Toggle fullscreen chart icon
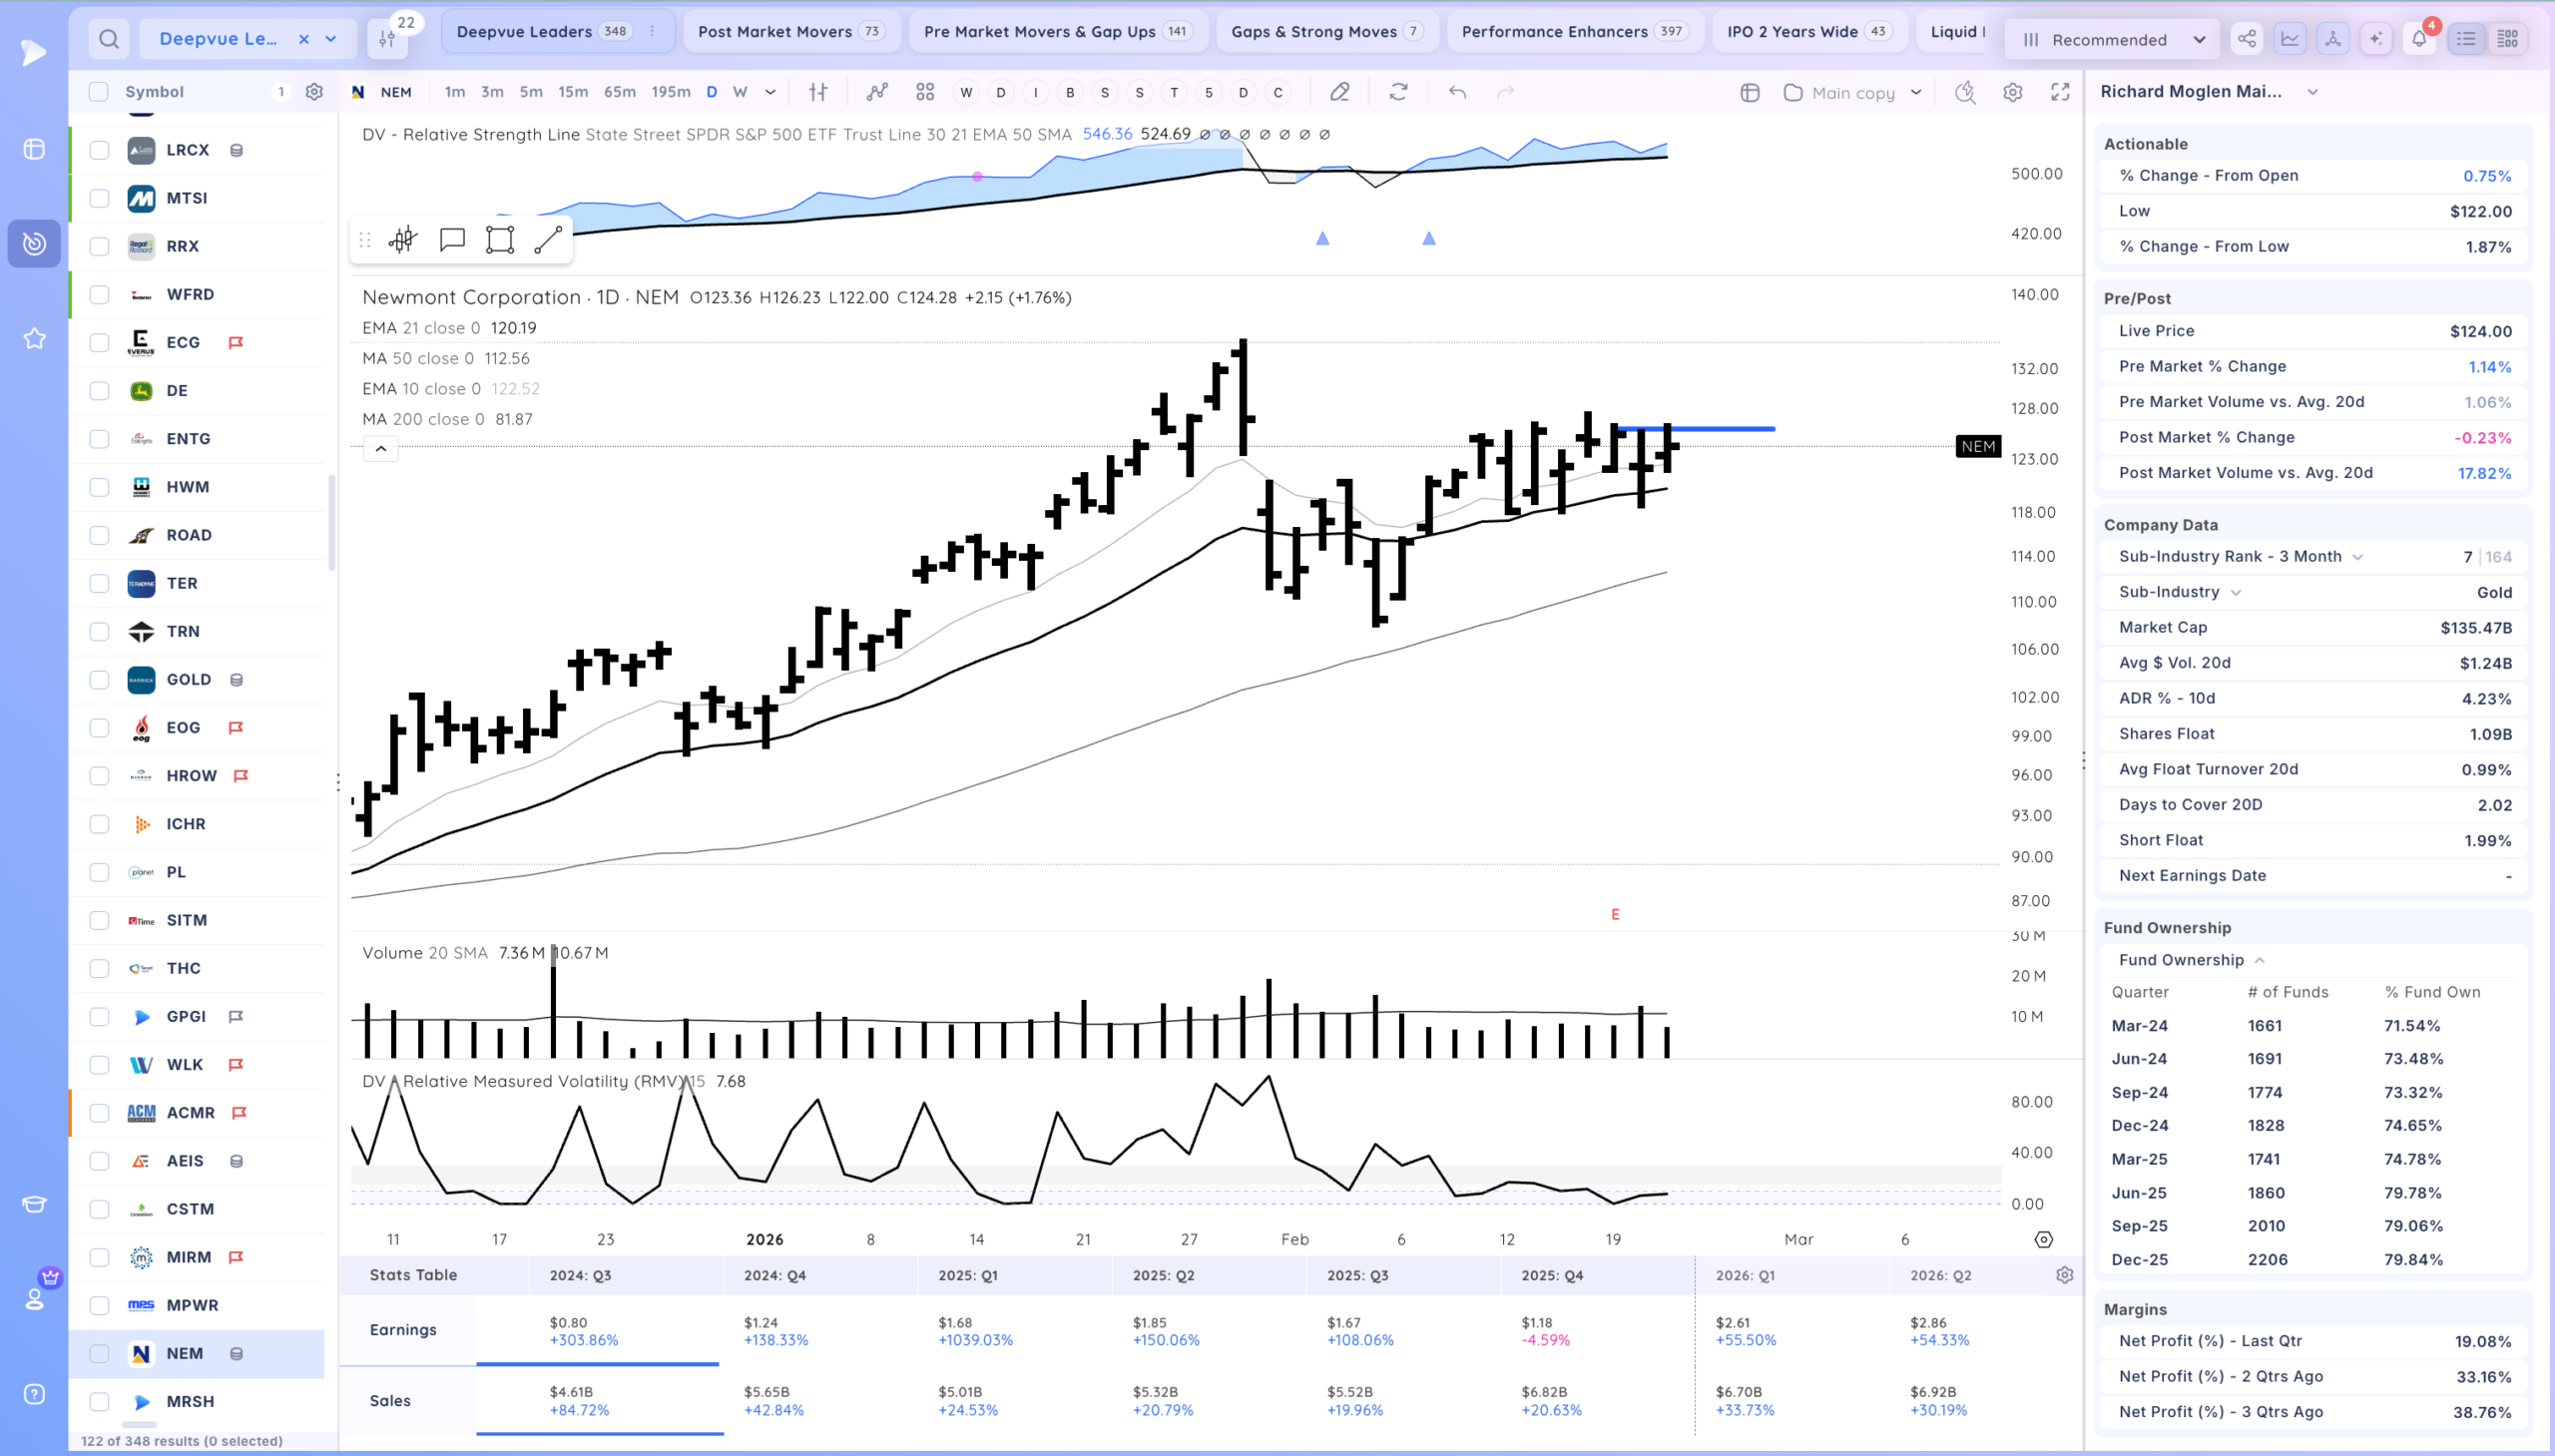Image resolution: width=2555 pixels, height=1456 pixels. (2060, 92)
